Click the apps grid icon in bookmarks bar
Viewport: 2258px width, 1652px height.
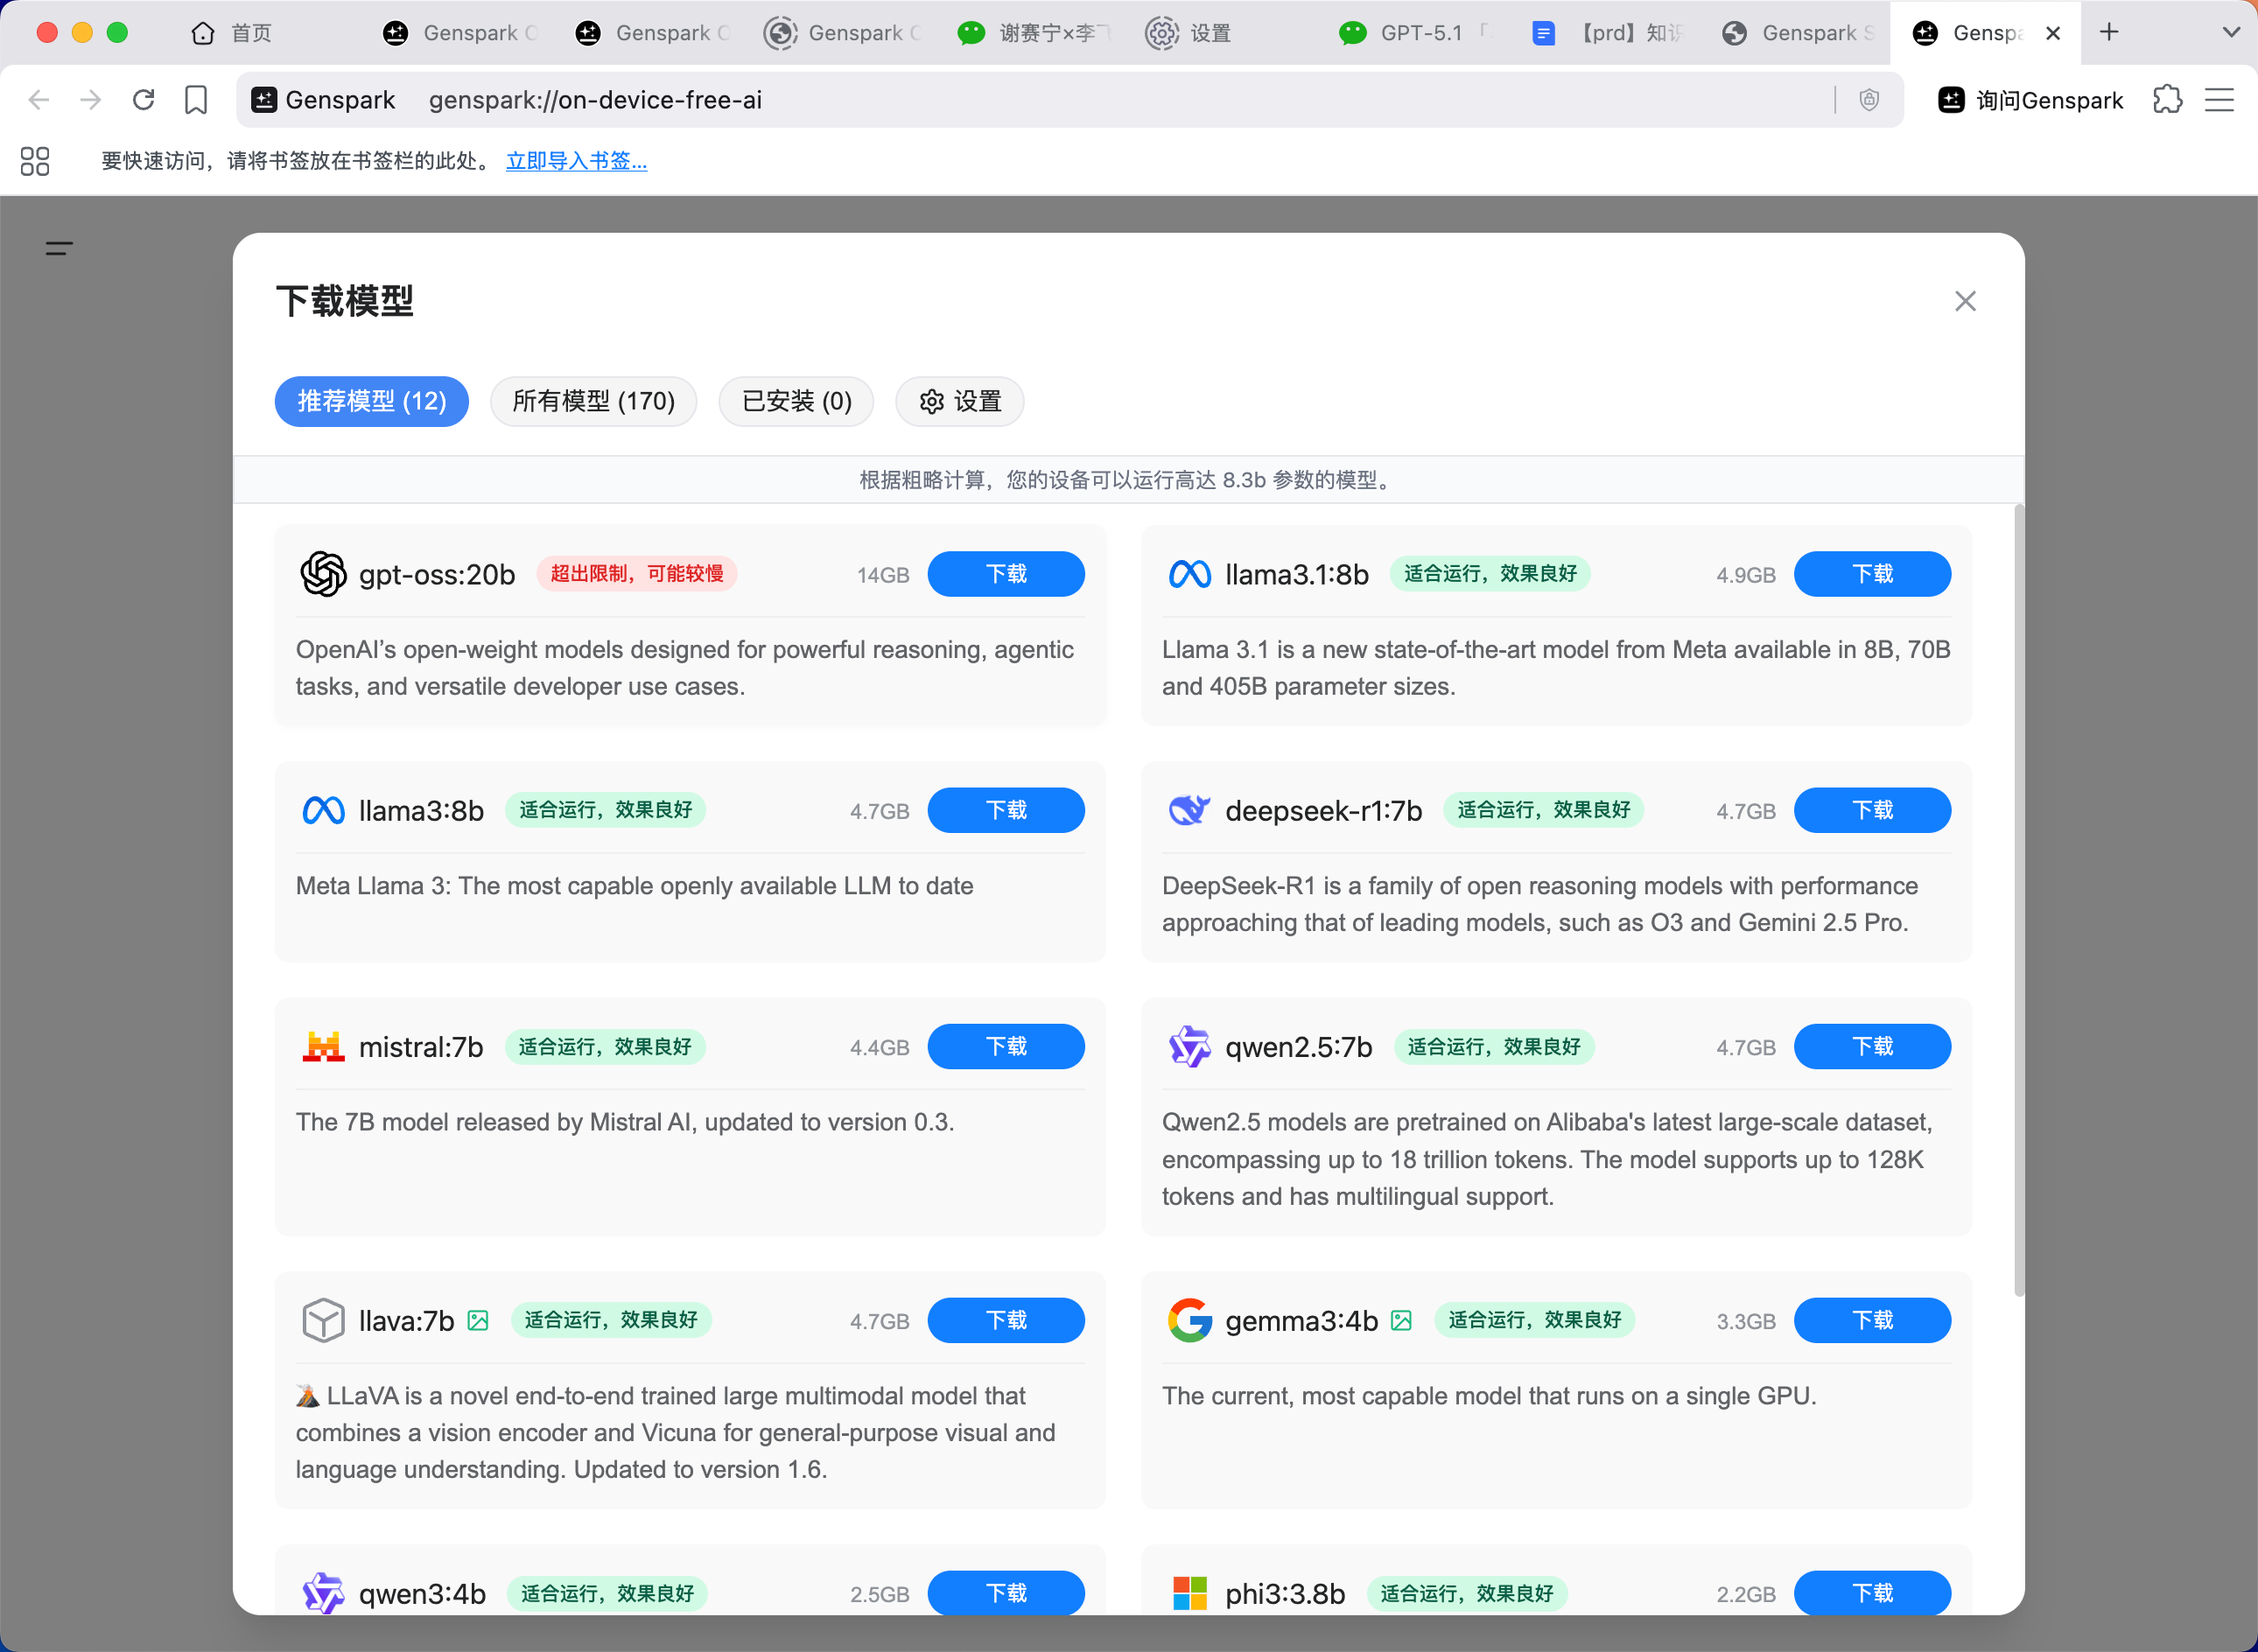tap(35, 161)
